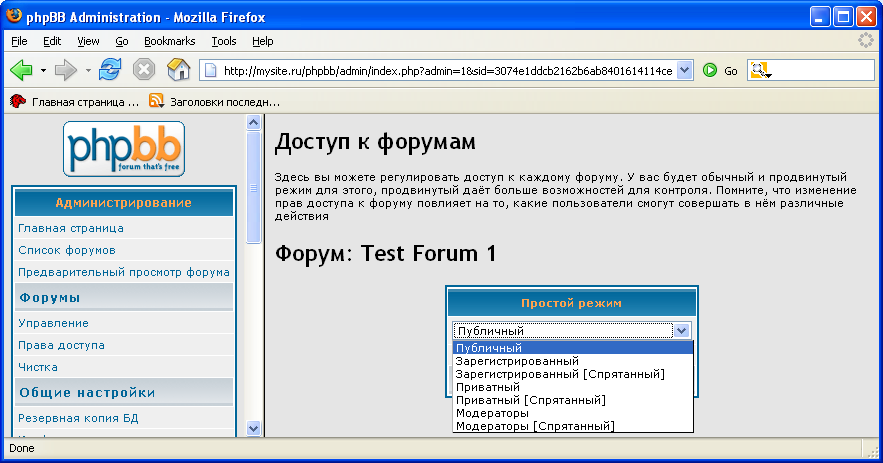Choose the Модераторы option

[573, 413]
